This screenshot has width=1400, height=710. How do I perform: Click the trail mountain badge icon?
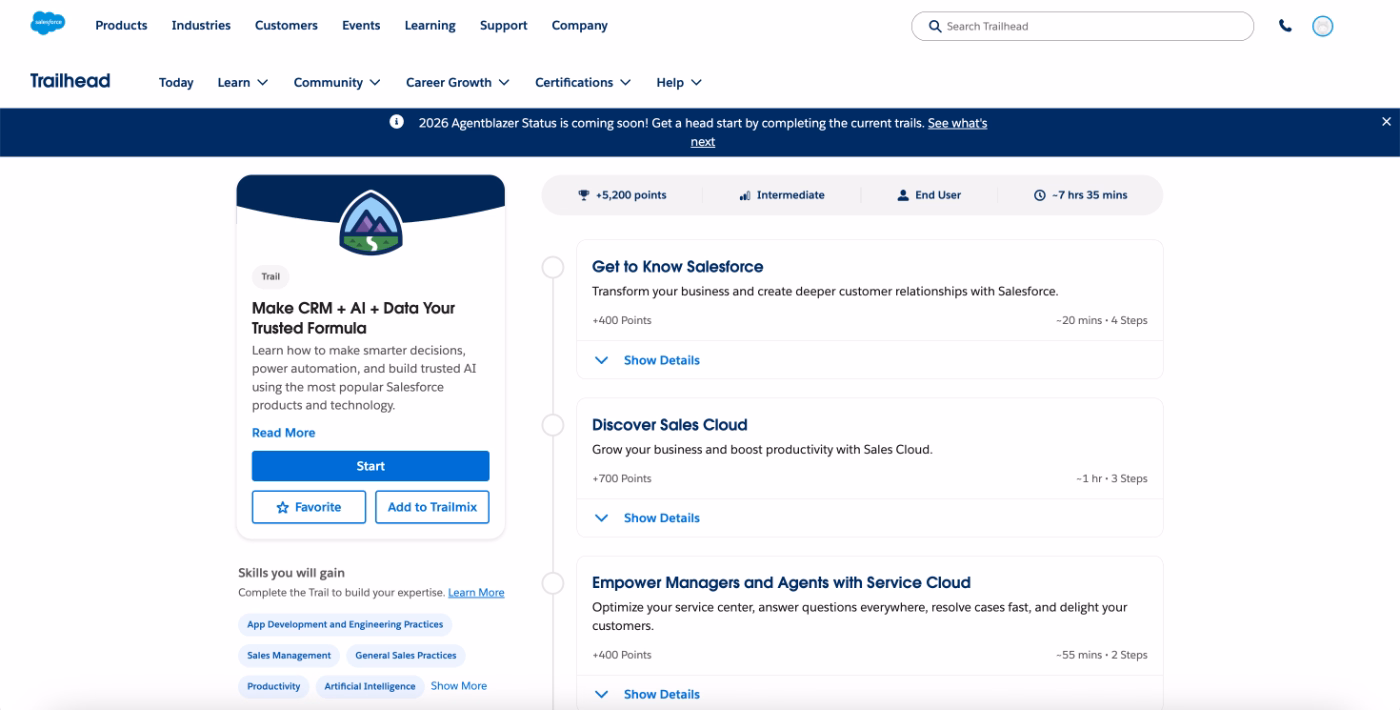click(x=370, y=224)
